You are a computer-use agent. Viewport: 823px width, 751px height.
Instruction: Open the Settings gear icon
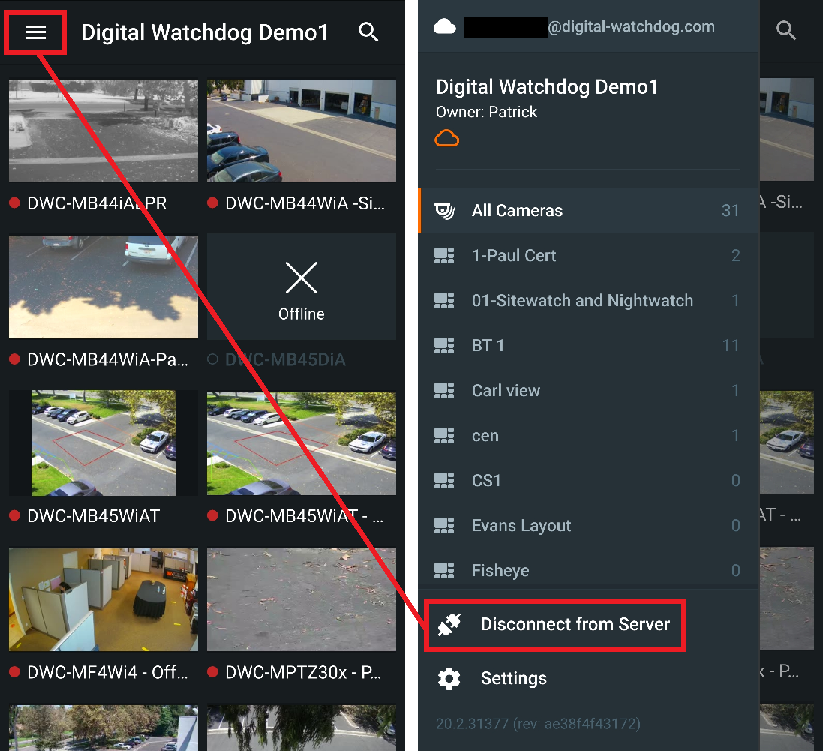[x=449, y=679]
